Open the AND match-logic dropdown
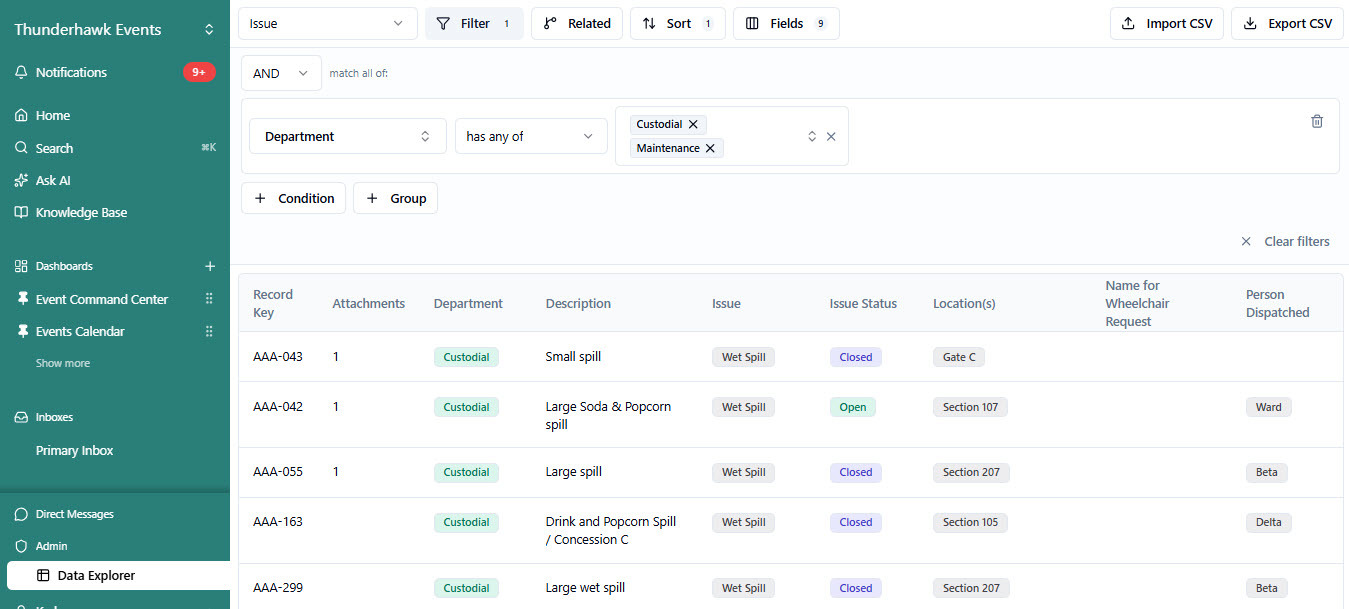Image resolution: width=1349 pixels, height=609 pixels. tap(281, 73)
